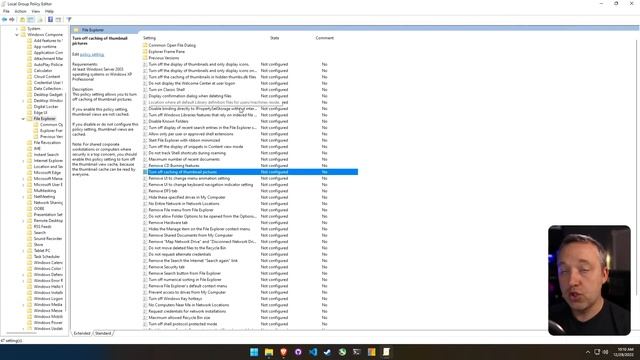Screen dimensions: 640x360
Task: Select Cloud Content in the tree
Action: point(47,77)
